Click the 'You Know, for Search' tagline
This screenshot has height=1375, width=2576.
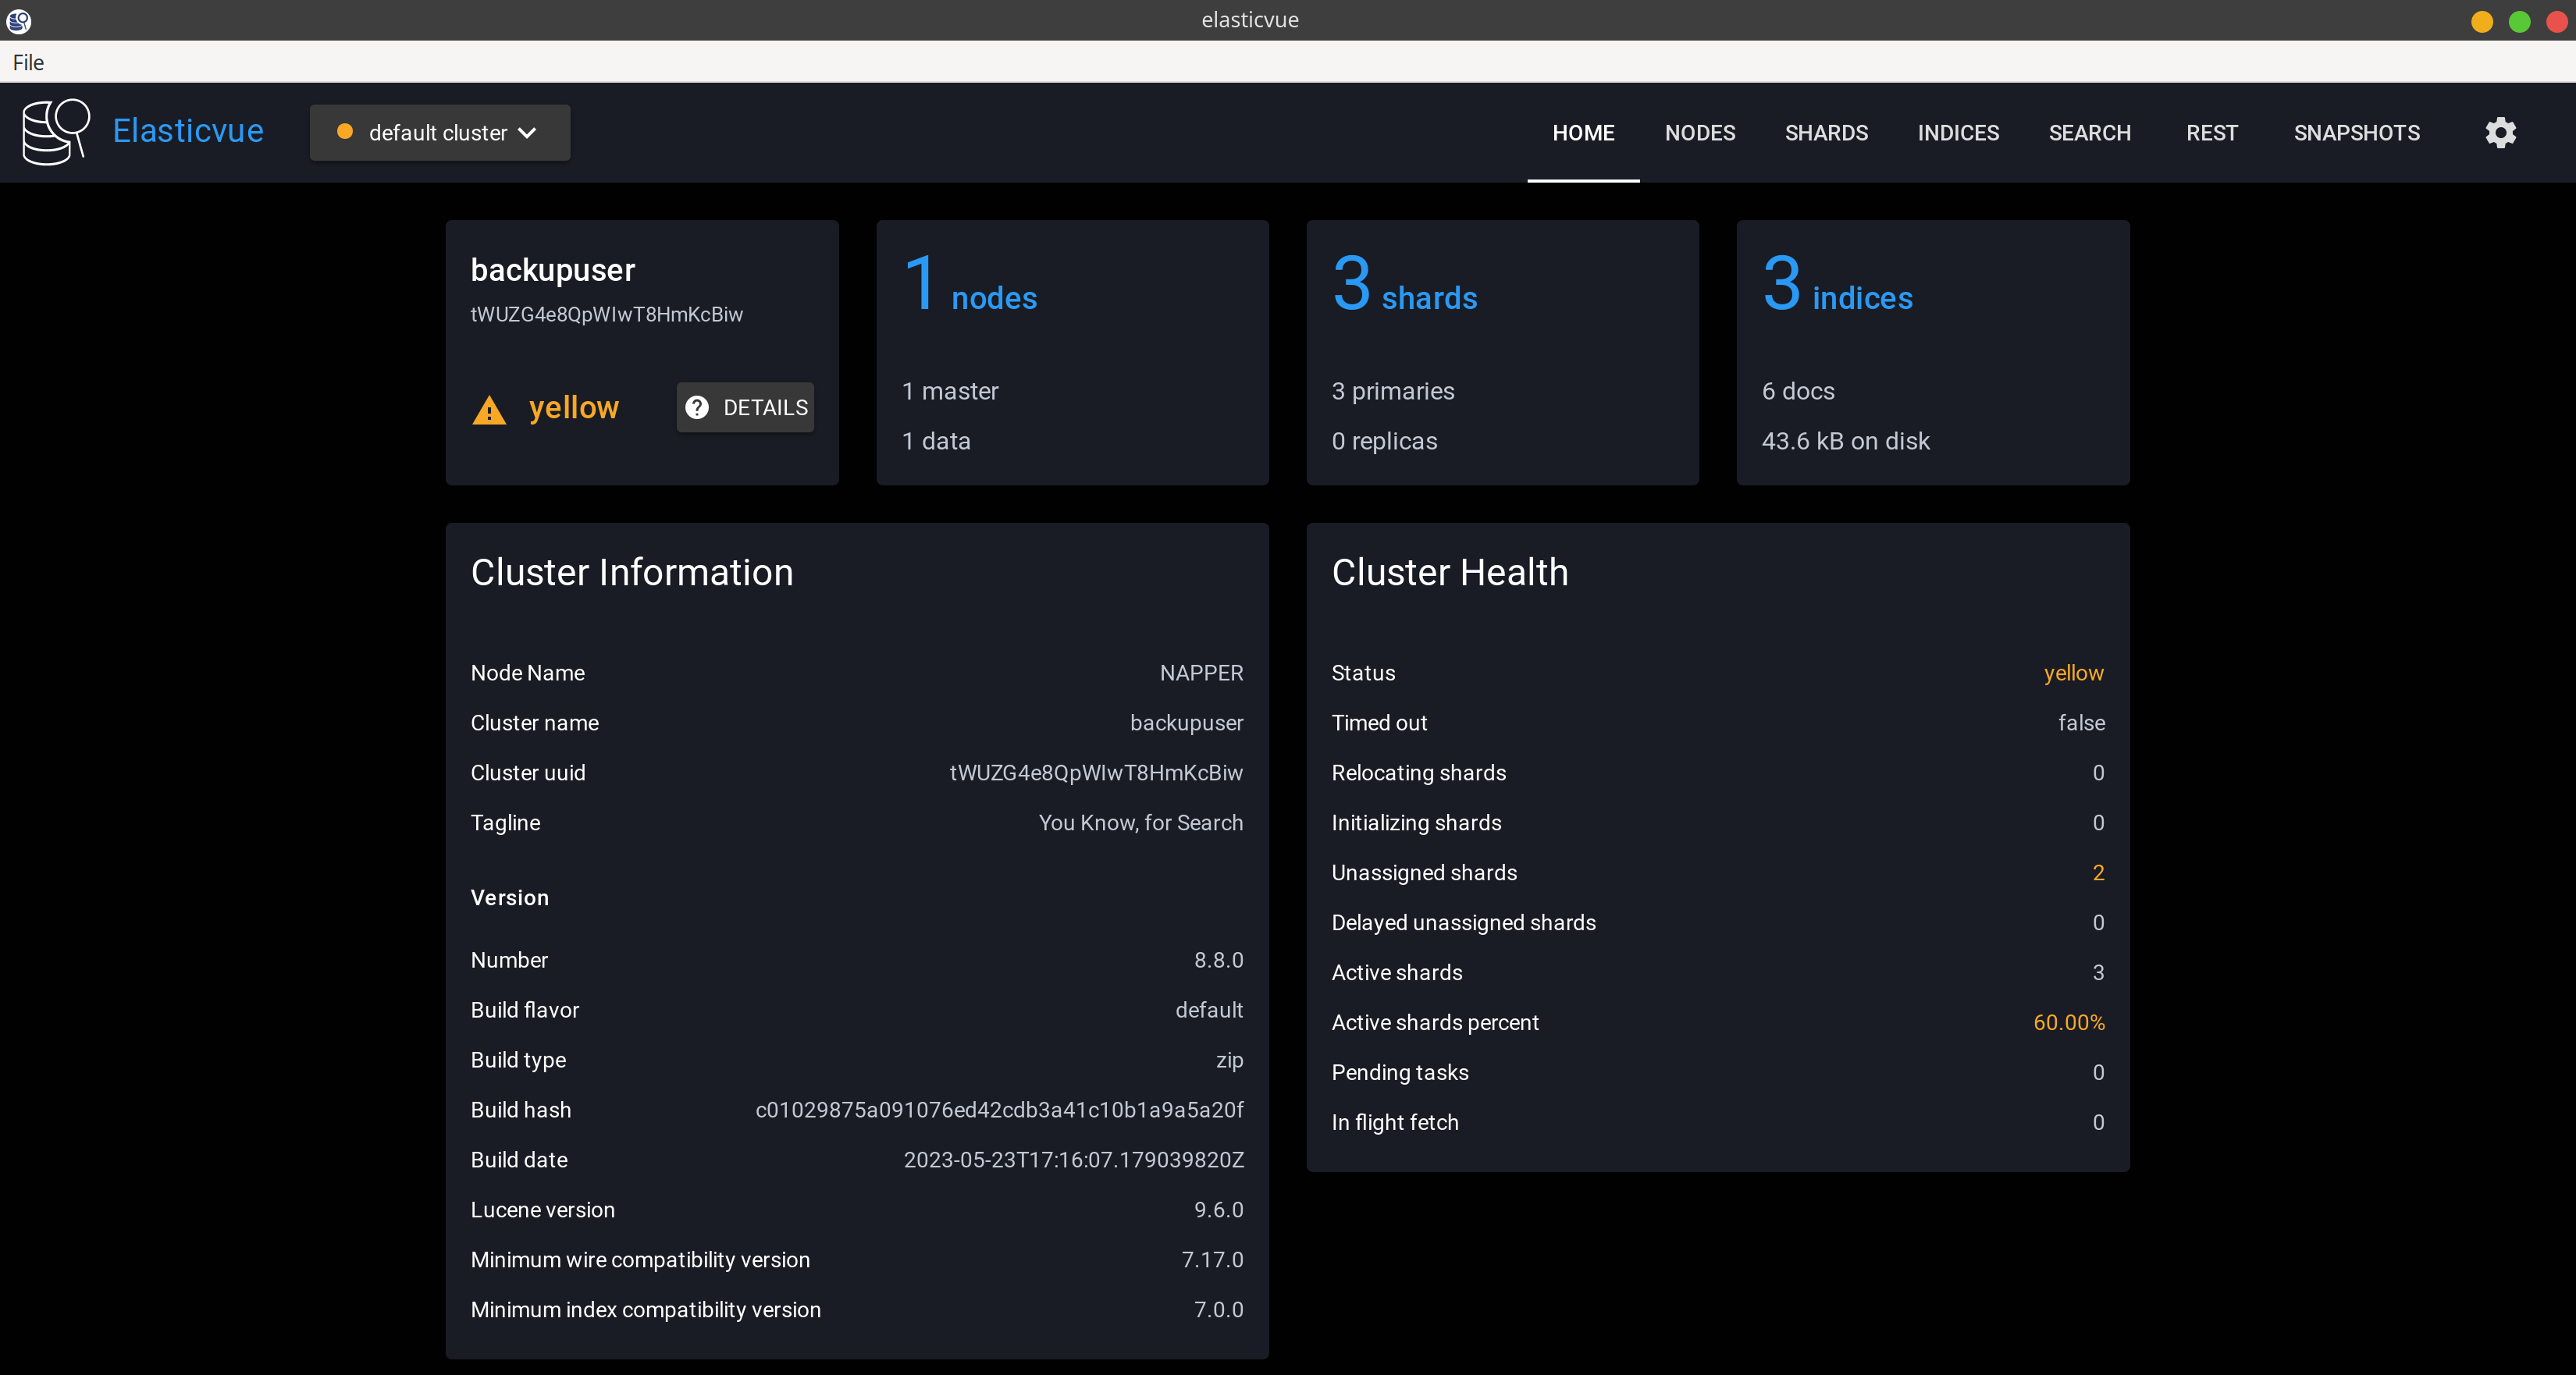tap(1140, 823)
